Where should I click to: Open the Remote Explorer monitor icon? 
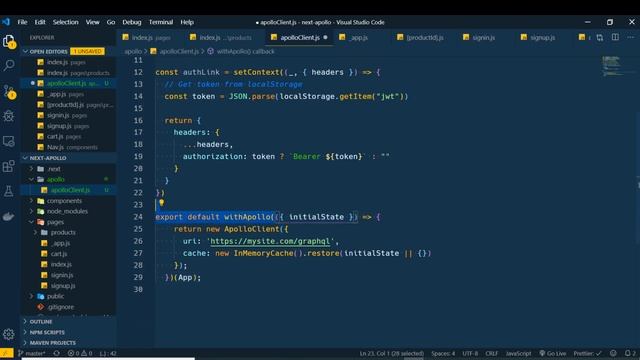point(9,141)
